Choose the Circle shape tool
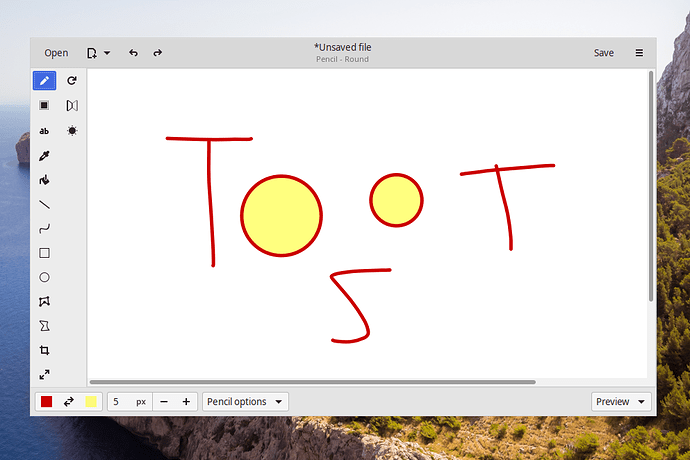This screenshot has width=690, height=460. 44,277
